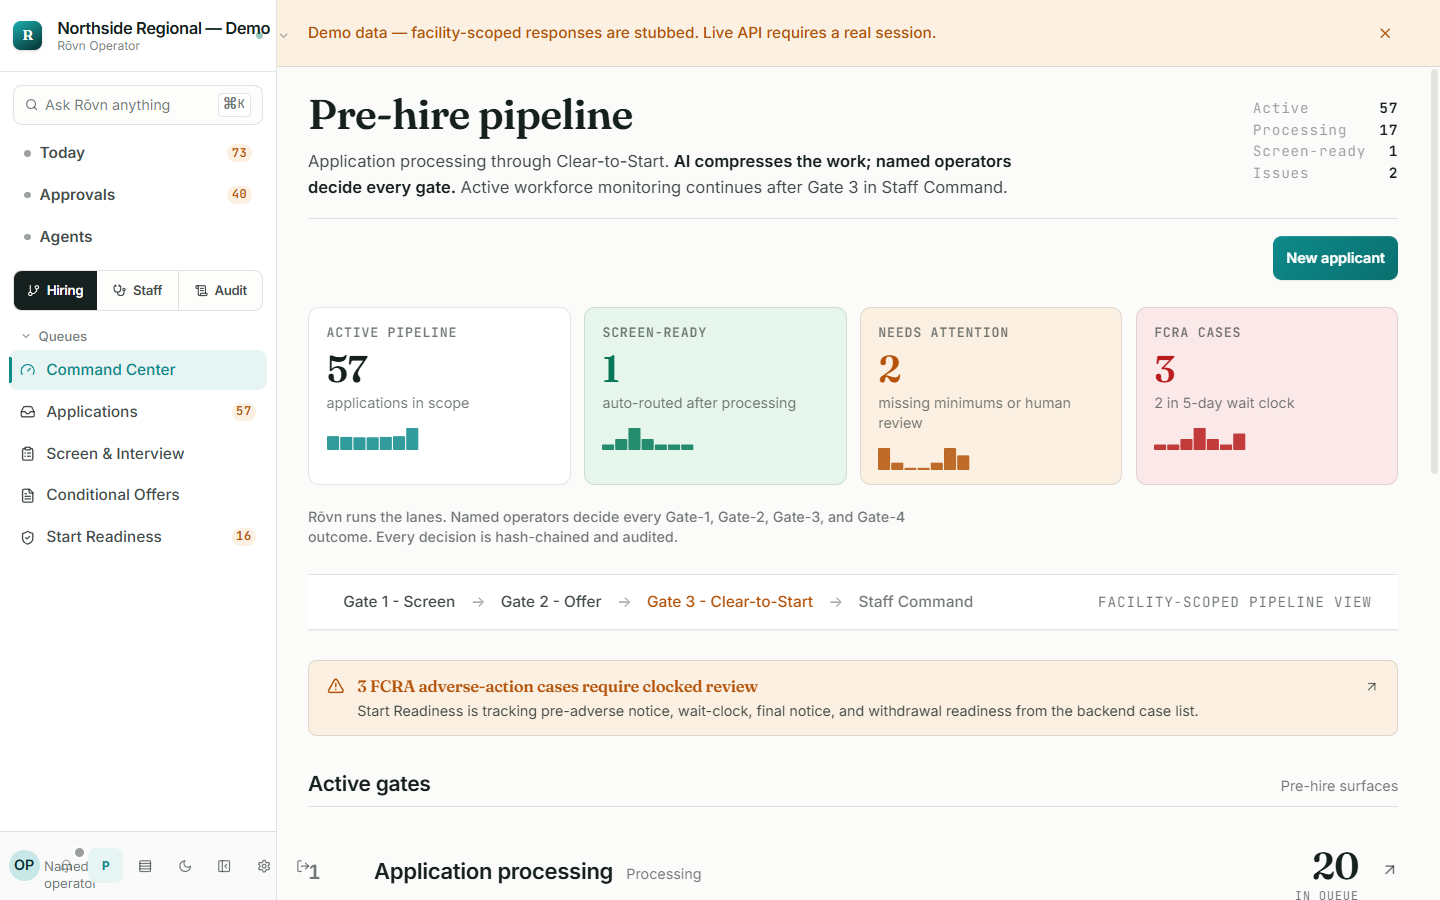Toggle density with the rows icon
The width and height of the screenshot is (1440, 900).
pyautogui.click(x=145, y=866)
